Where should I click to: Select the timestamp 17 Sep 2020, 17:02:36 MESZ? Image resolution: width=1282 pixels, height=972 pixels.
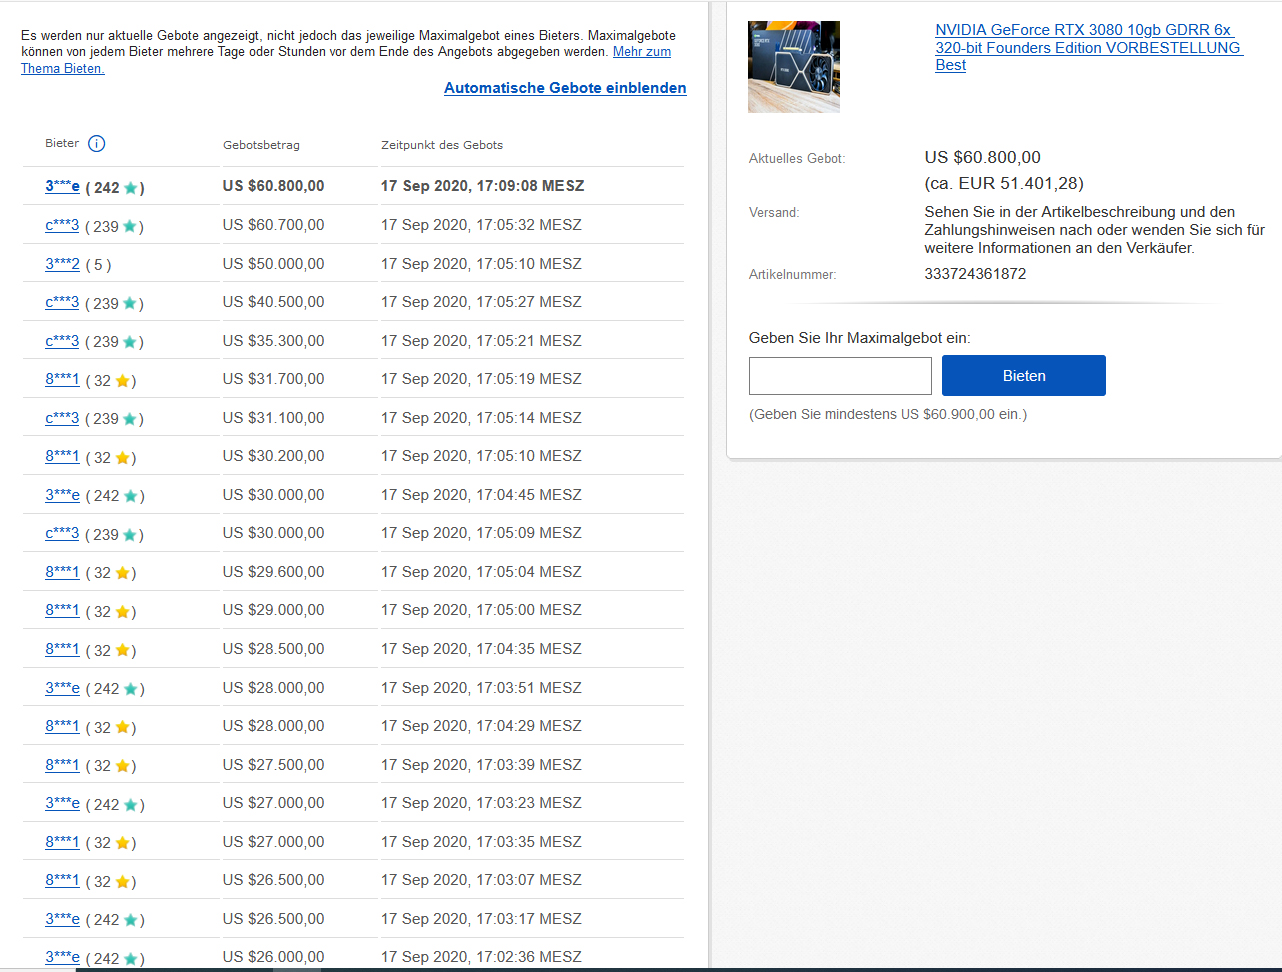[481, 957]
